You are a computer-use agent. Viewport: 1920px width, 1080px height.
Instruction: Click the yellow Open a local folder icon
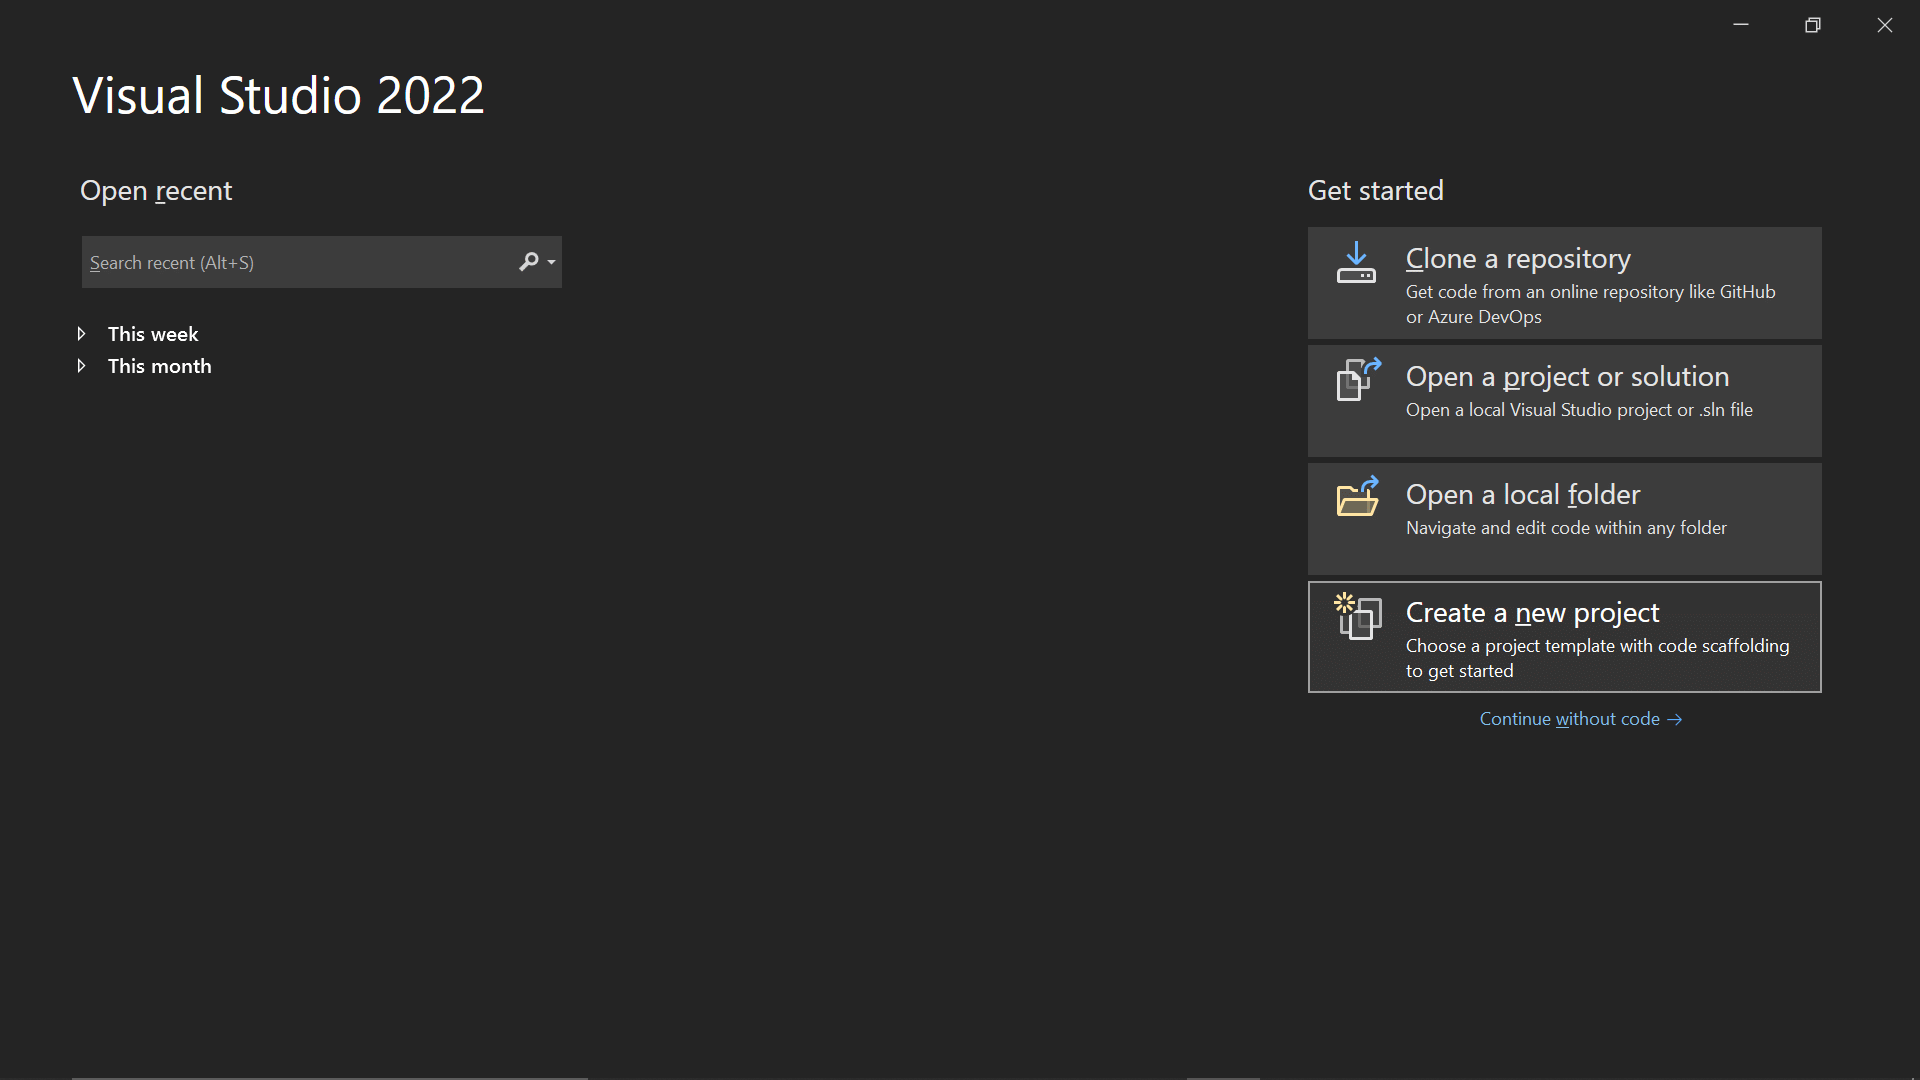click(x=1357, y=498)
